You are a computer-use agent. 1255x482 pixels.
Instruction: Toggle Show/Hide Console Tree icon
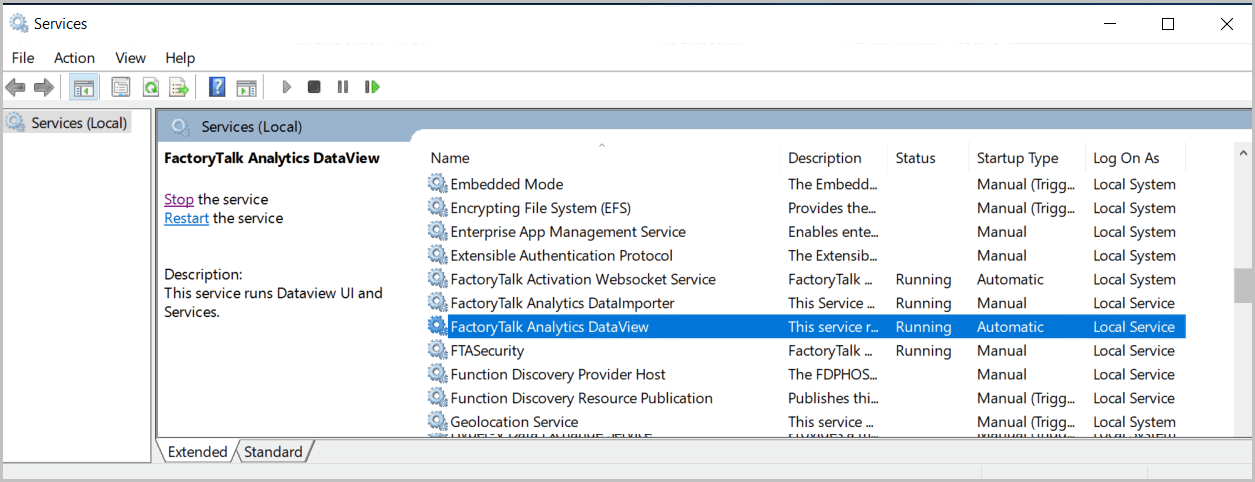tap(83, 87)
